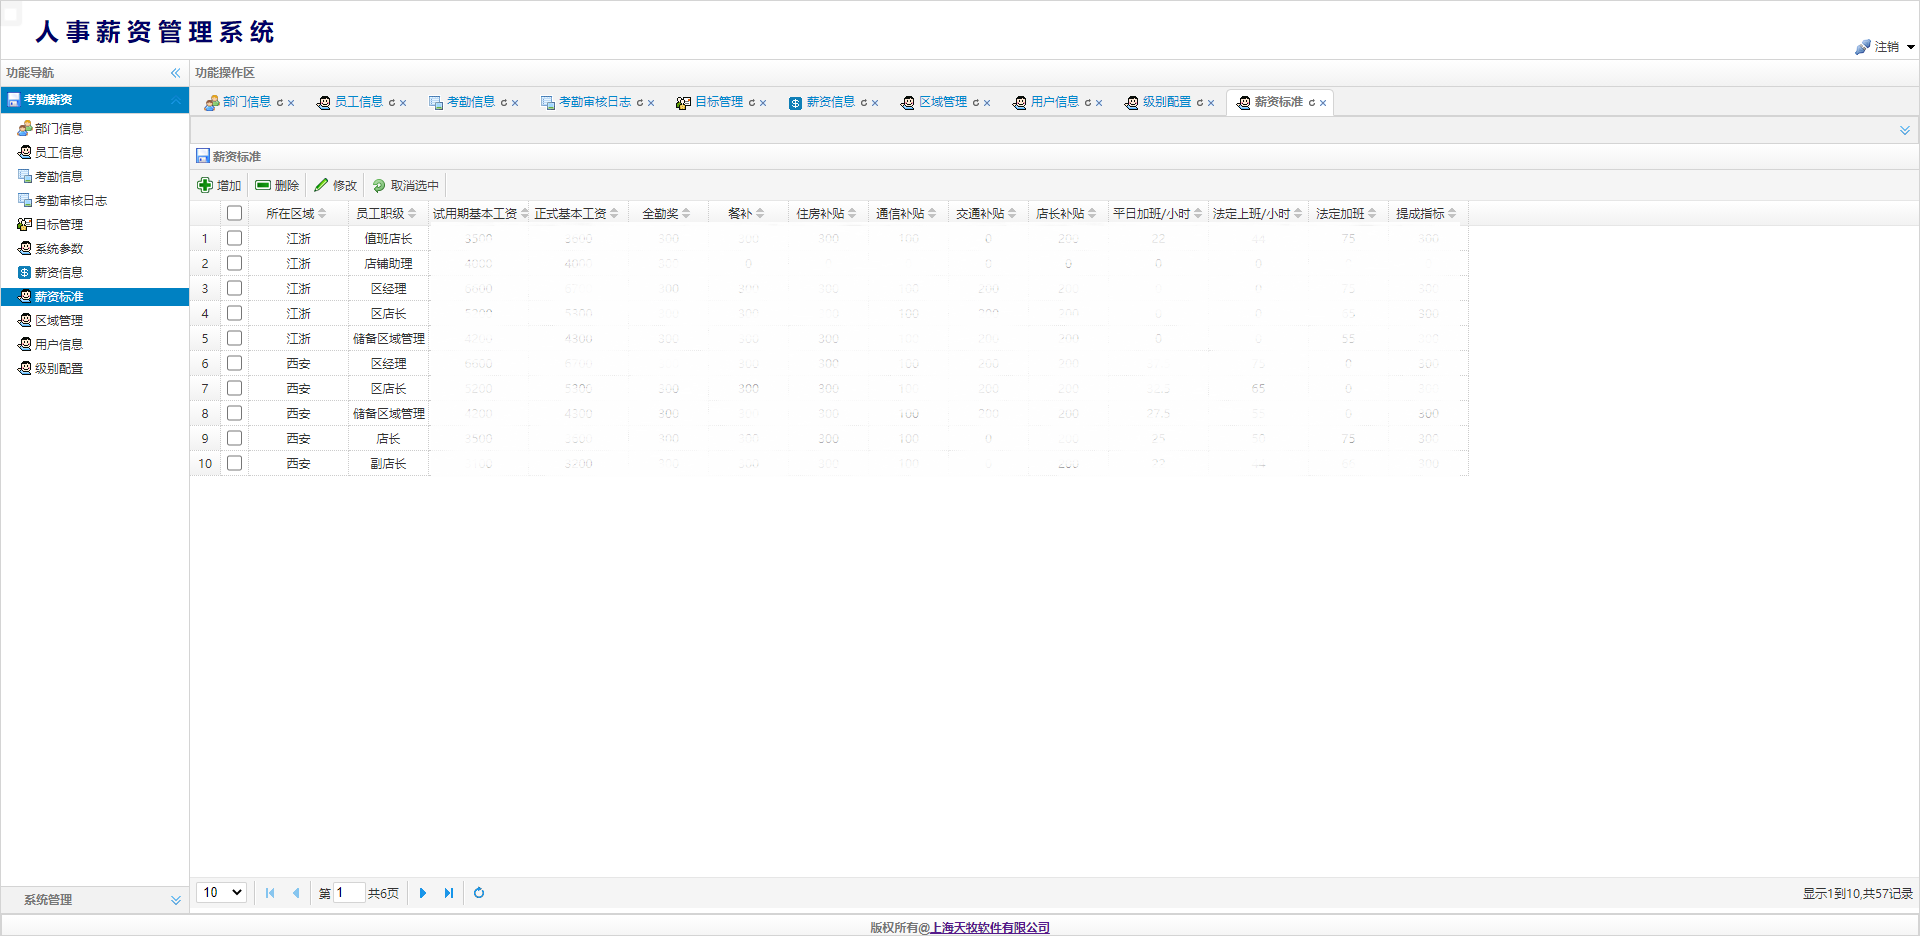Screen dimensions: 1920x936
Task: Refresh the salary standard table
Action: click(479, 893)
